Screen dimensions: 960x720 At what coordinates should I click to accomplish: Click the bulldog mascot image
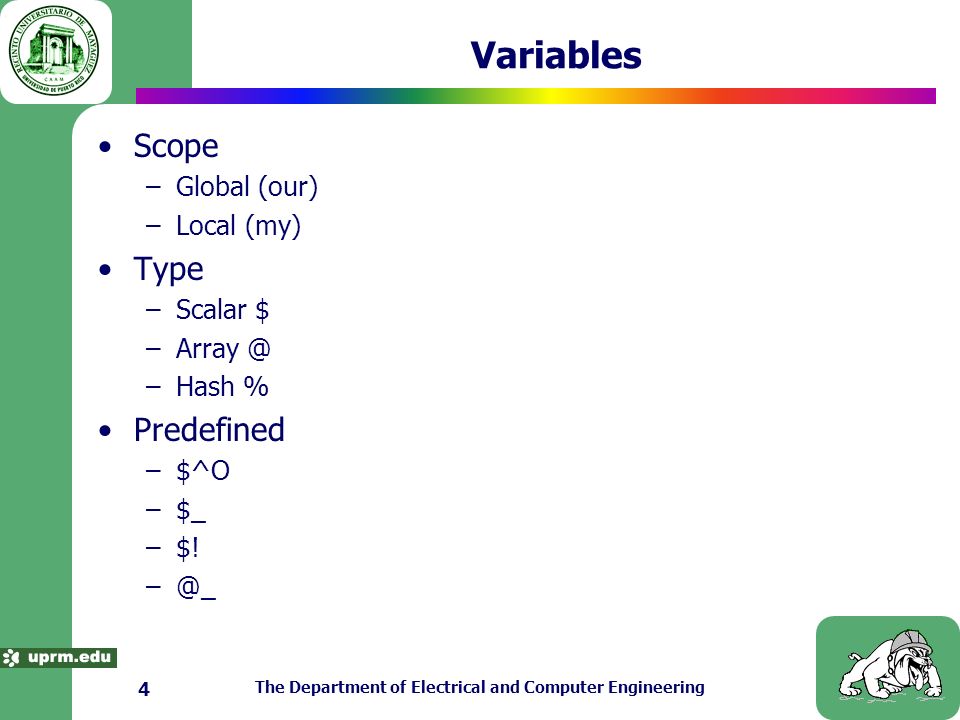(888, 666)
